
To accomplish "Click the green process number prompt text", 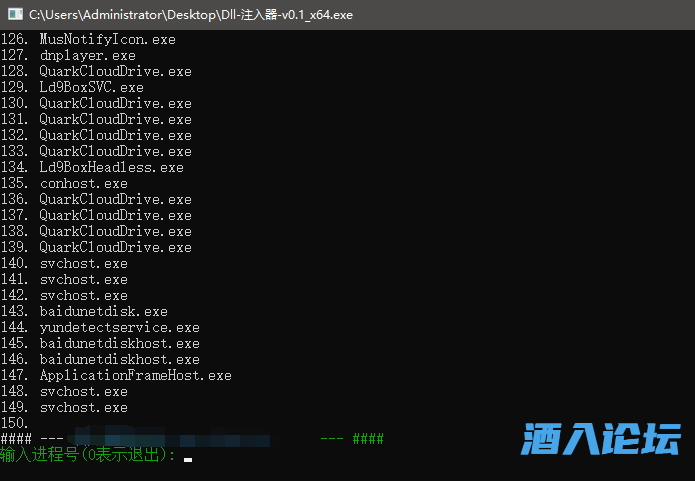I will 88,456.
